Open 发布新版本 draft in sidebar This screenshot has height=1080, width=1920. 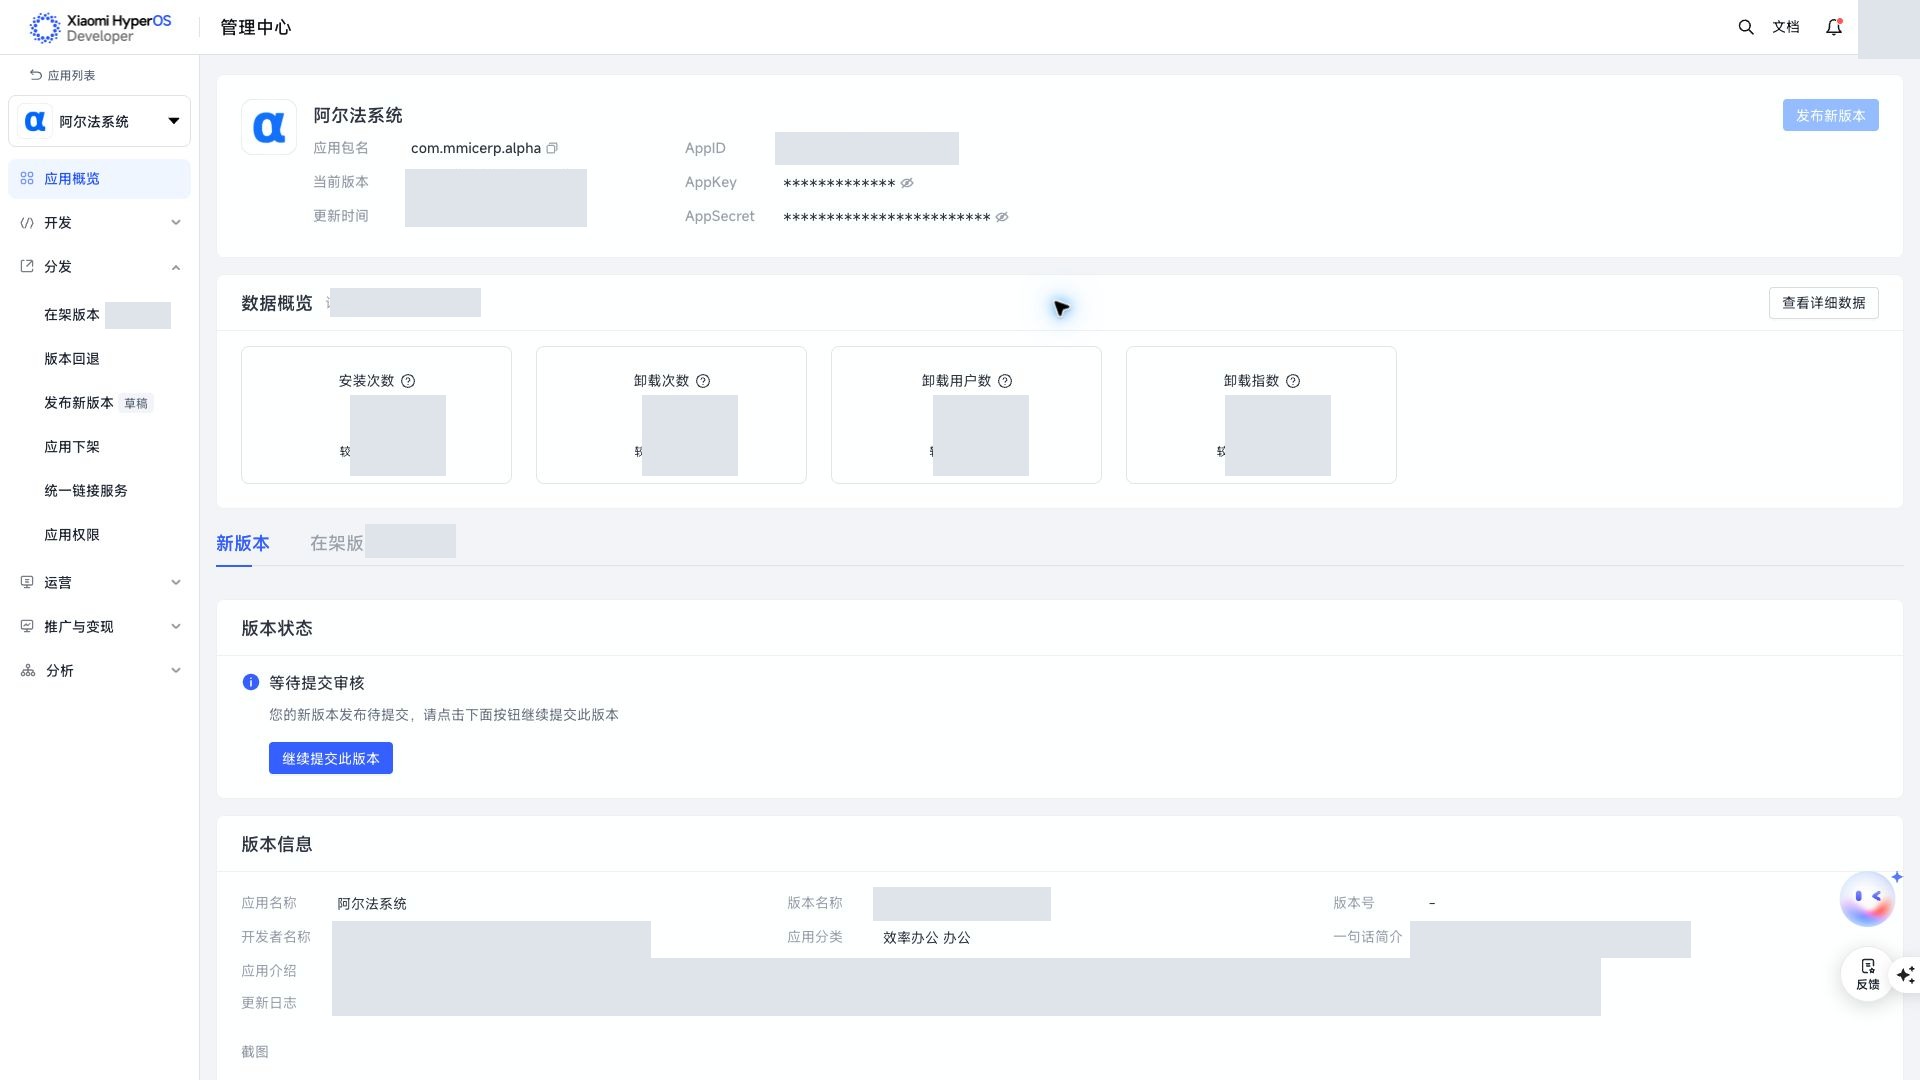click(x=97, y=403)
